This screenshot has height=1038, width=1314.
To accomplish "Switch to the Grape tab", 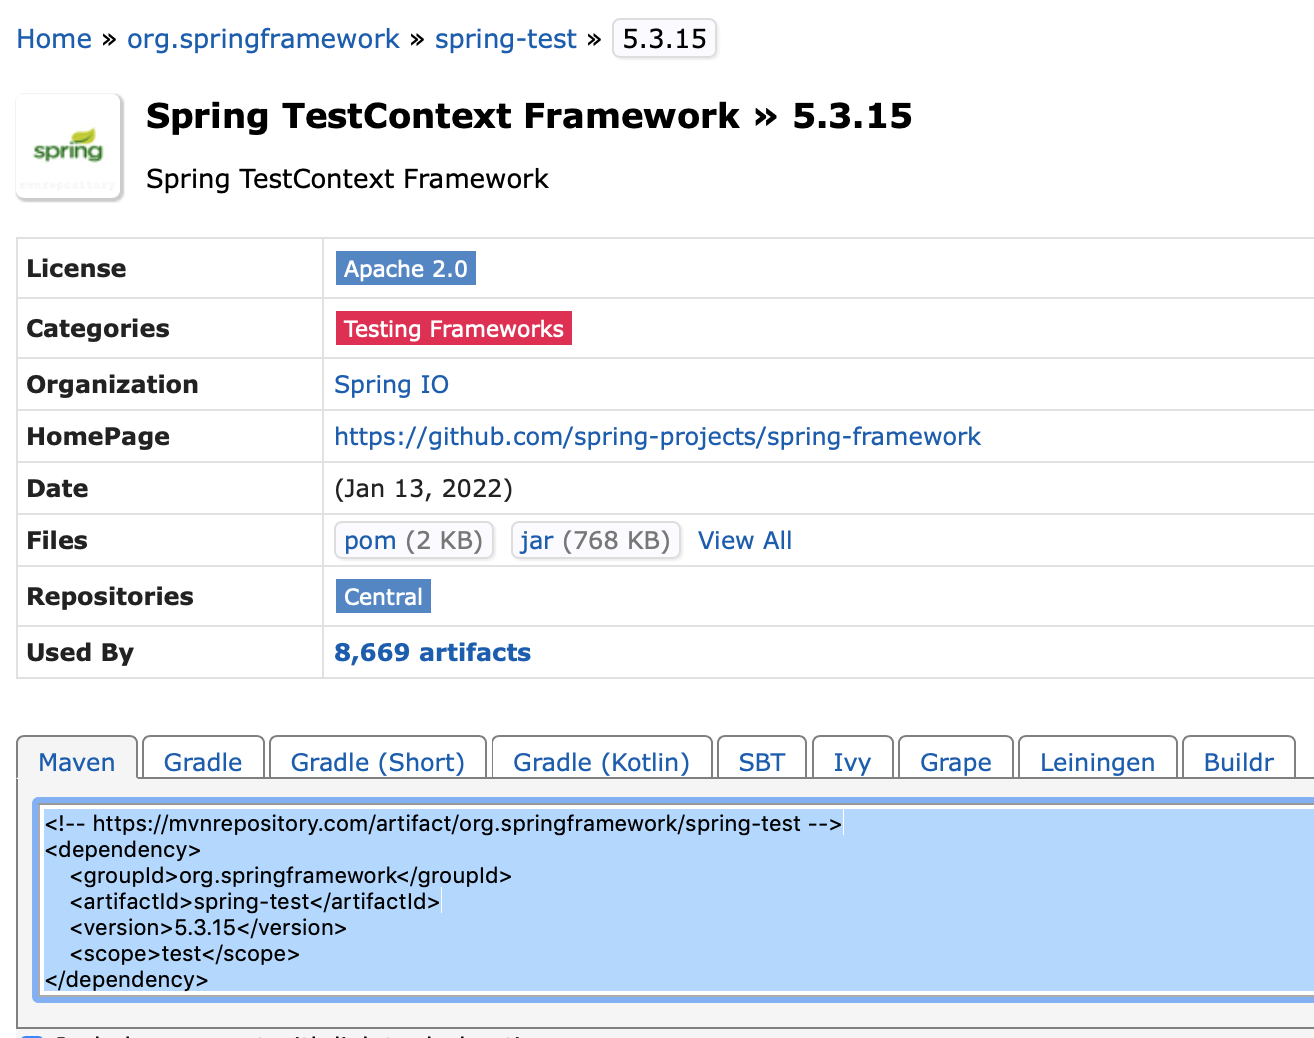I will [956, 761].
